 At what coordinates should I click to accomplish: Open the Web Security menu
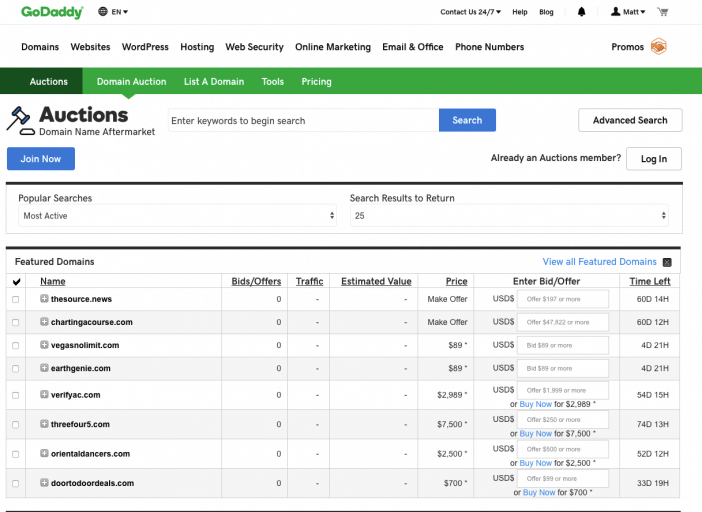(254, 47)
